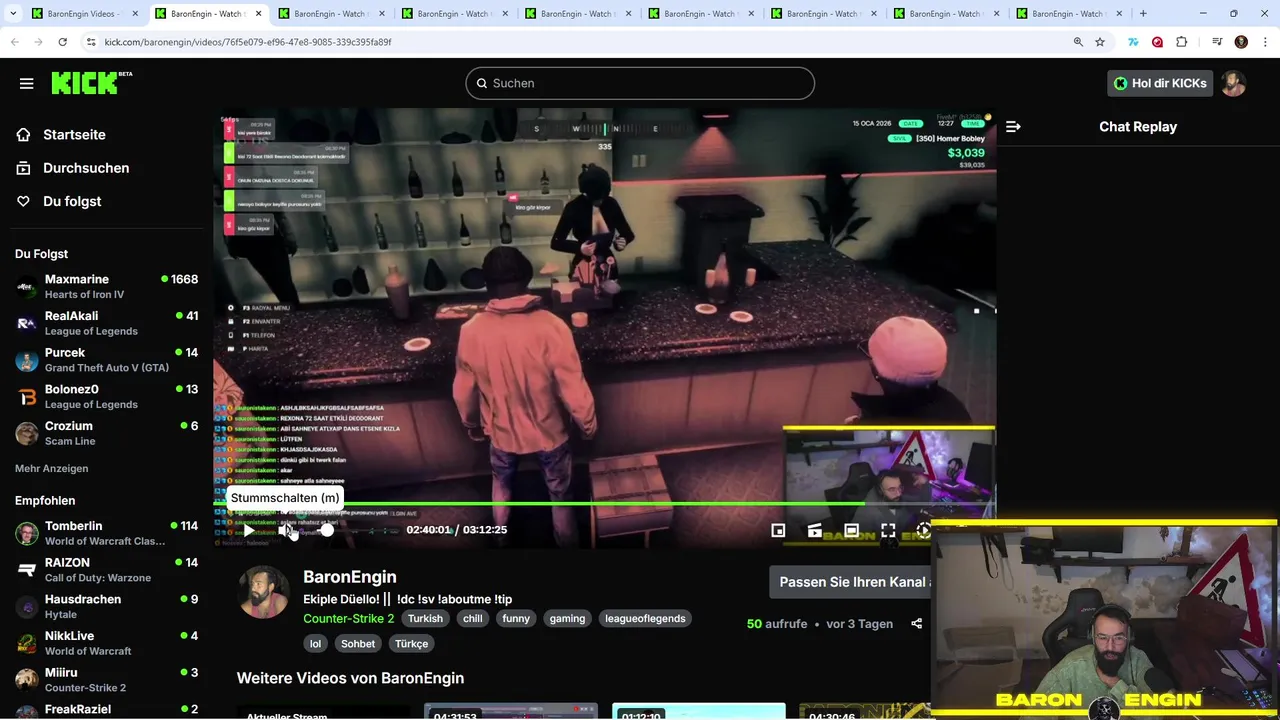The width and height of the screenshot is (1280, 720).
Task: Open the Chrome three-dot menu
Action: (1265, 42)
